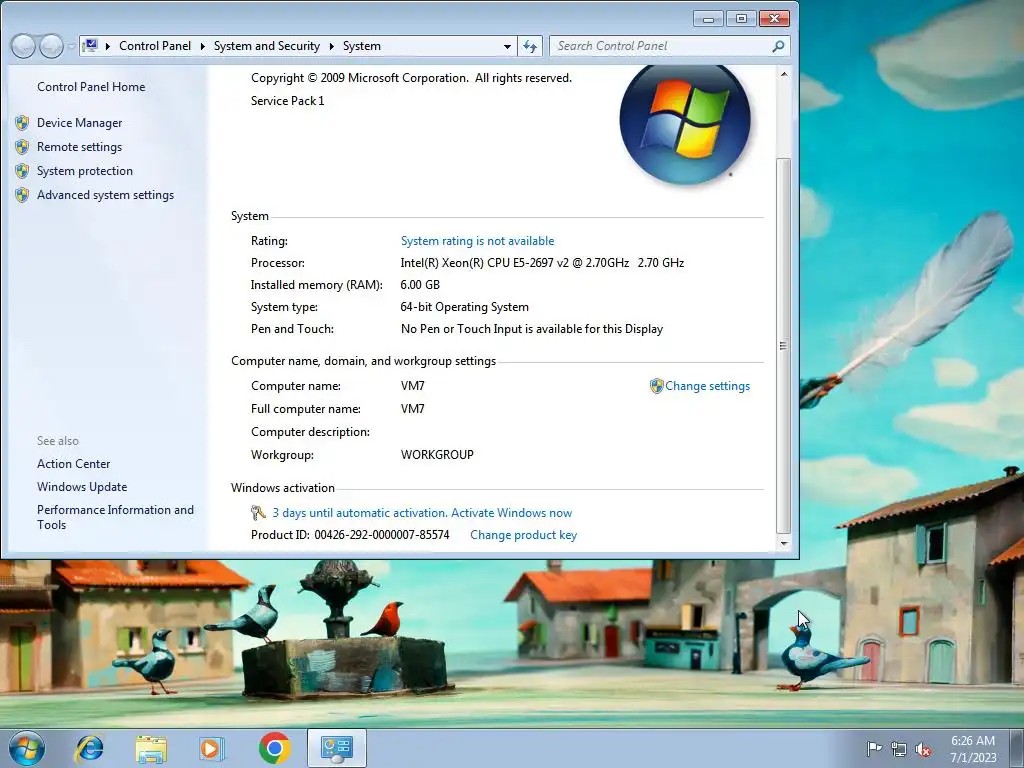Open the recent pages dropdown arrow
This screenshot has height=768, width=1024.
click(71, 46)
